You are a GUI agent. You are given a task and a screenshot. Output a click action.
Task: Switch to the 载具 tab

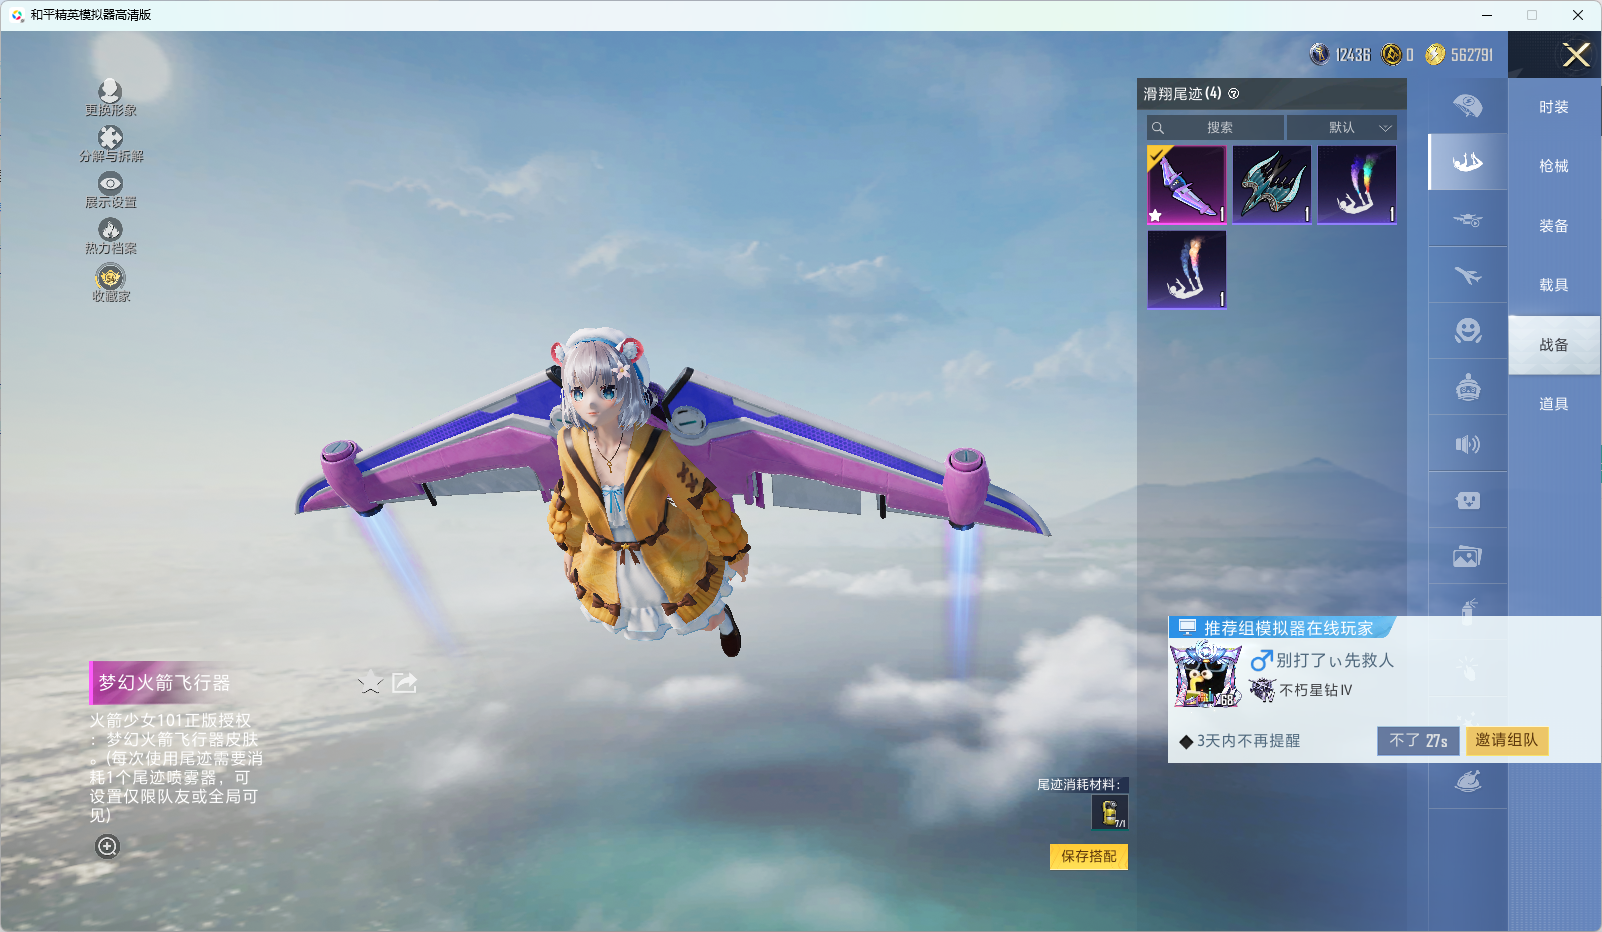tap(1554, 285)
